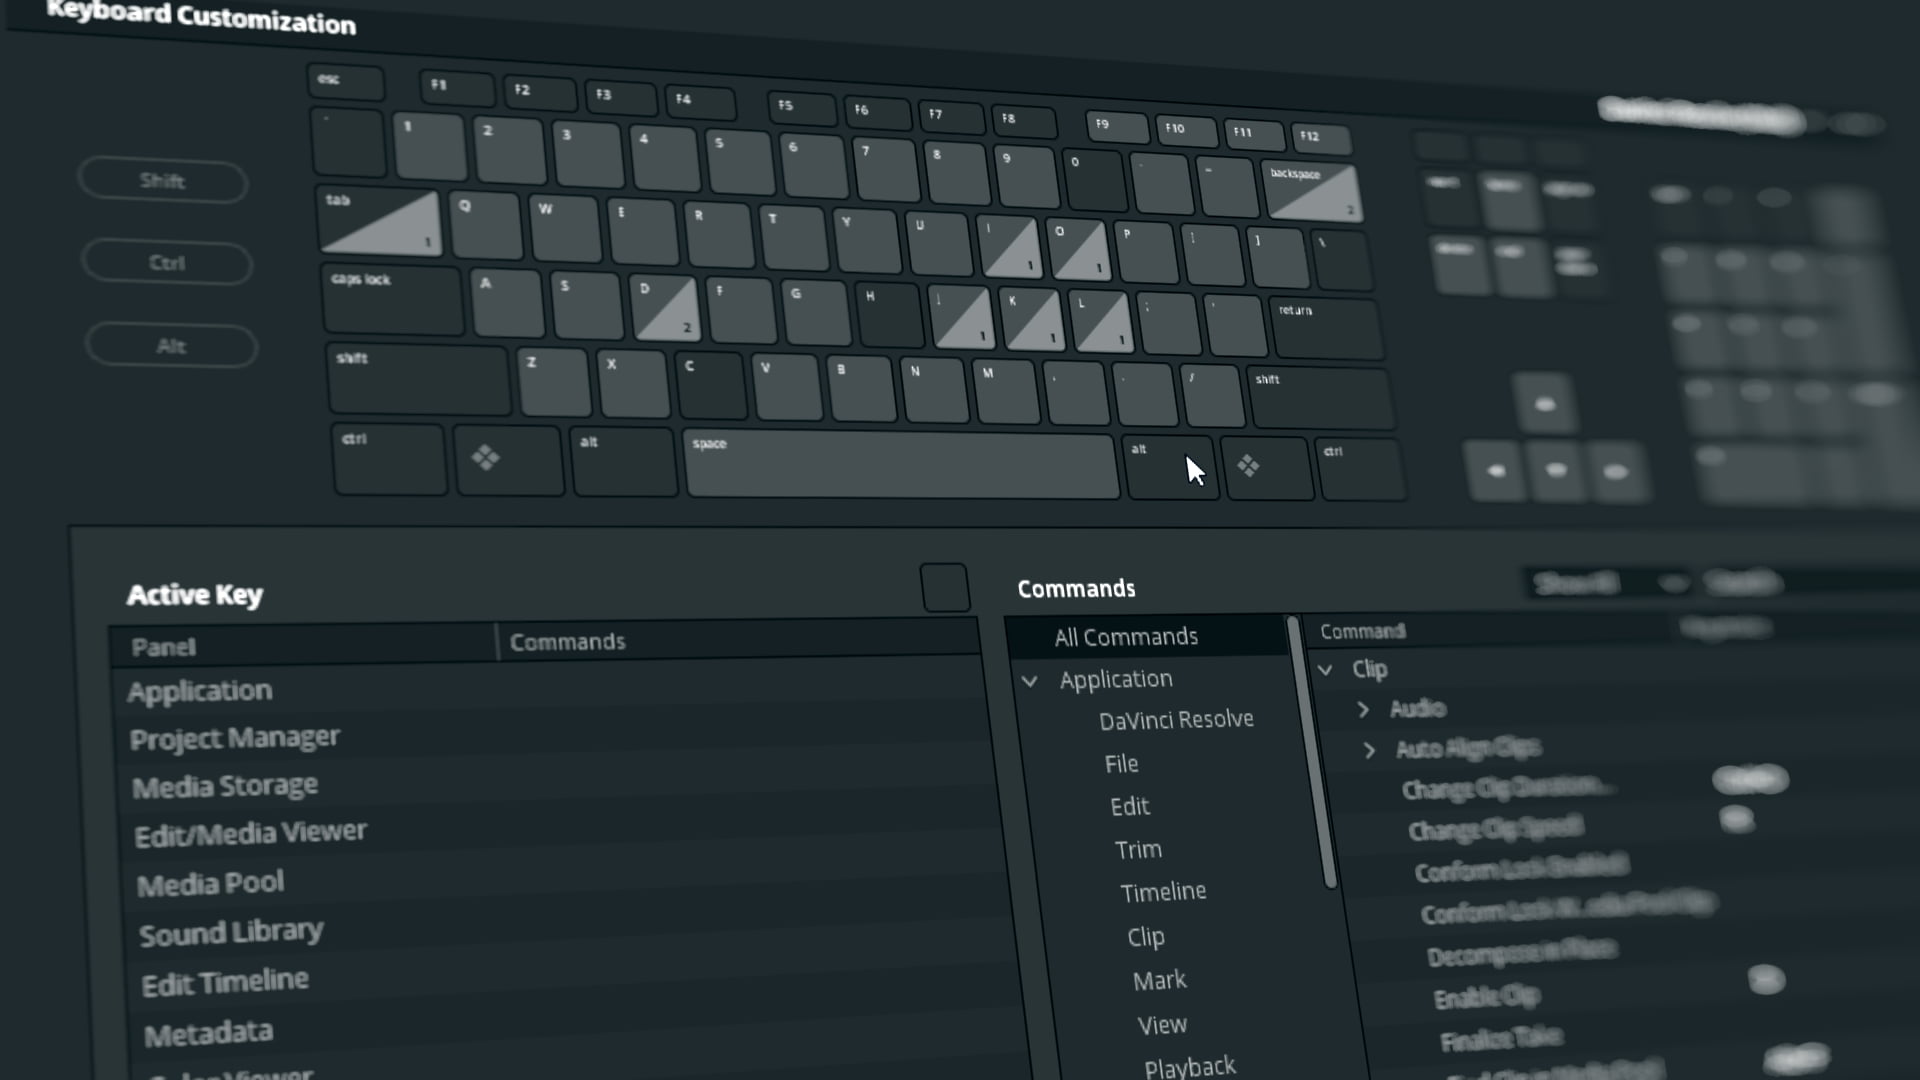Select the spacebar on the keyboard layout
The height and width of the screenshot is (1080, 1920).
[900, 465]
